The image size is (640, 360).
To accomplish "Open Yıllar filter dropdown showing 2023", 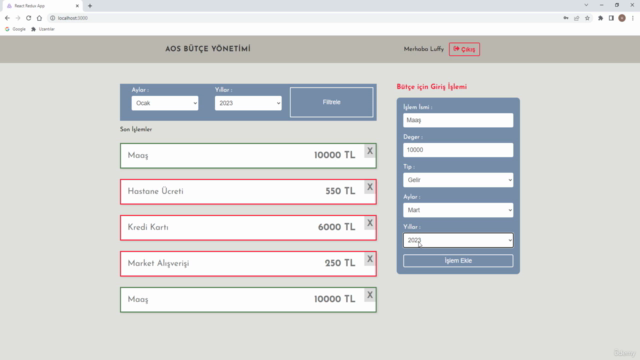I will pyautogui.click(x=248, y=103).
